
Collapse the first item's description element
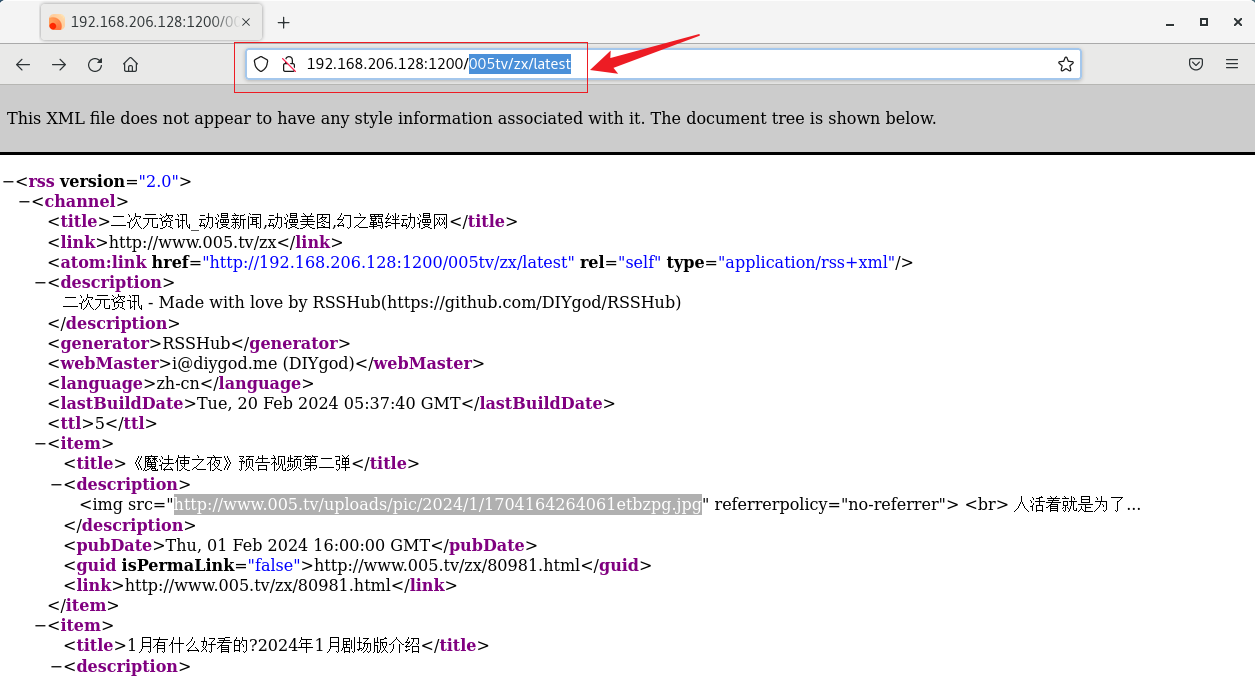point(56,484)
